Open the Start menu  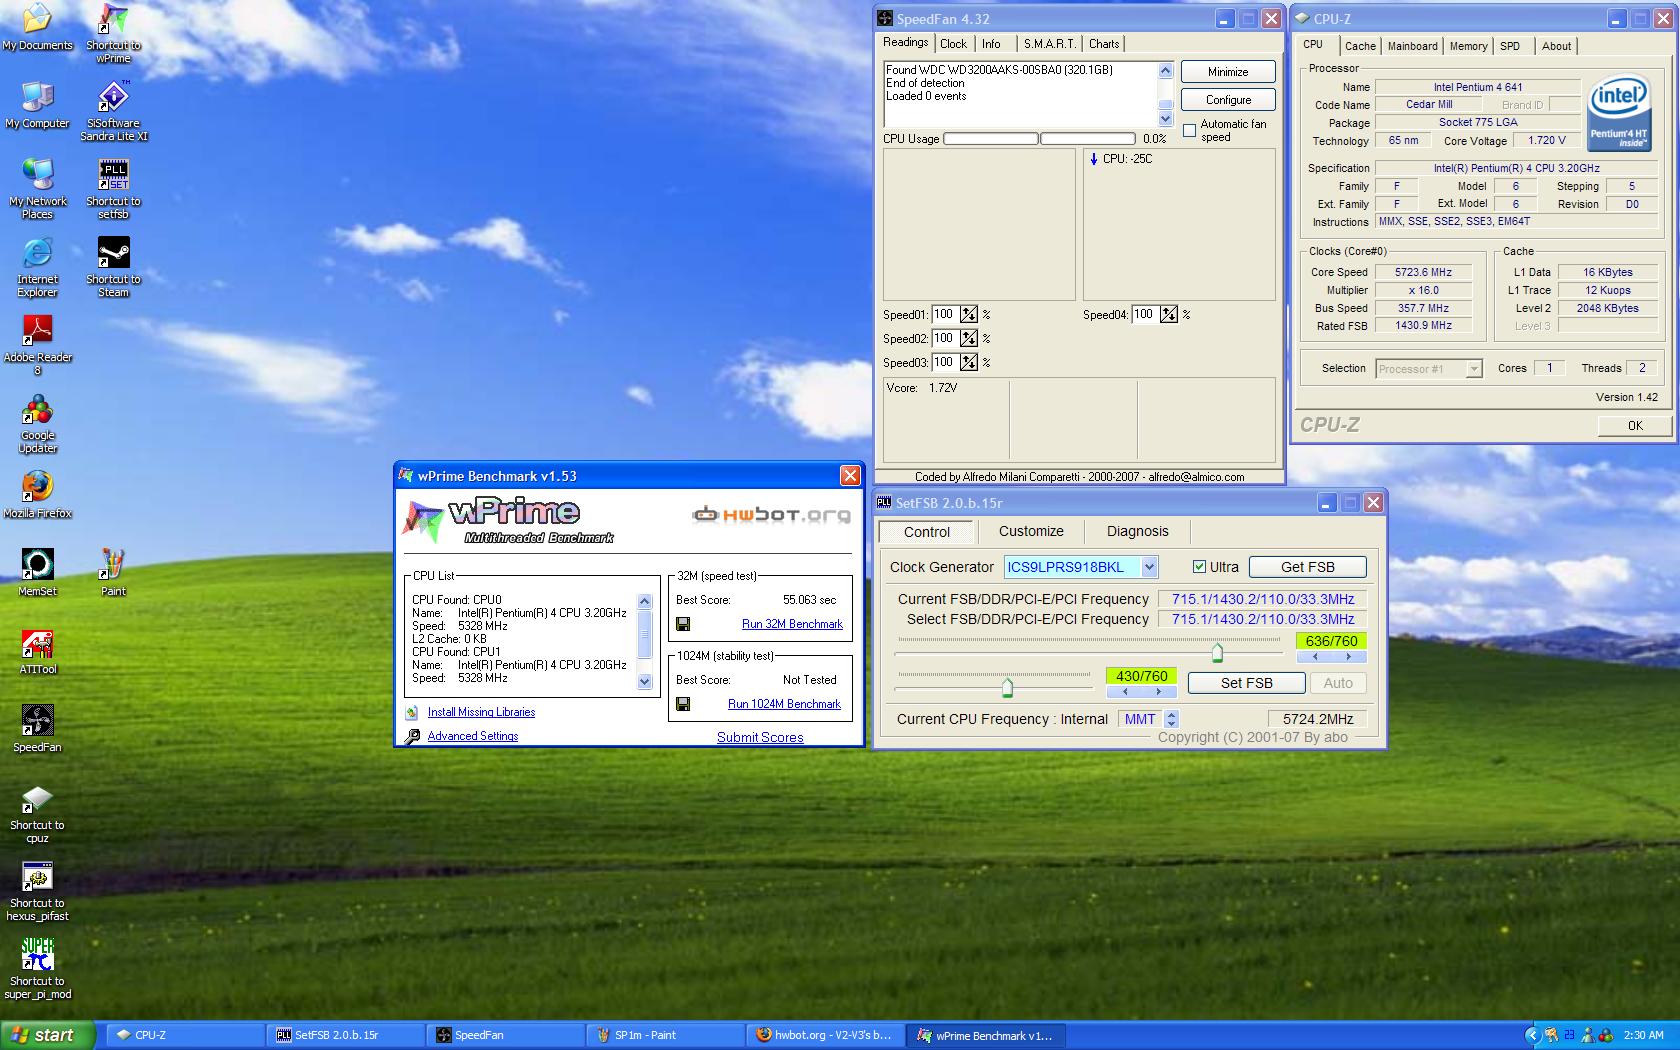[x=48, y=1035]
